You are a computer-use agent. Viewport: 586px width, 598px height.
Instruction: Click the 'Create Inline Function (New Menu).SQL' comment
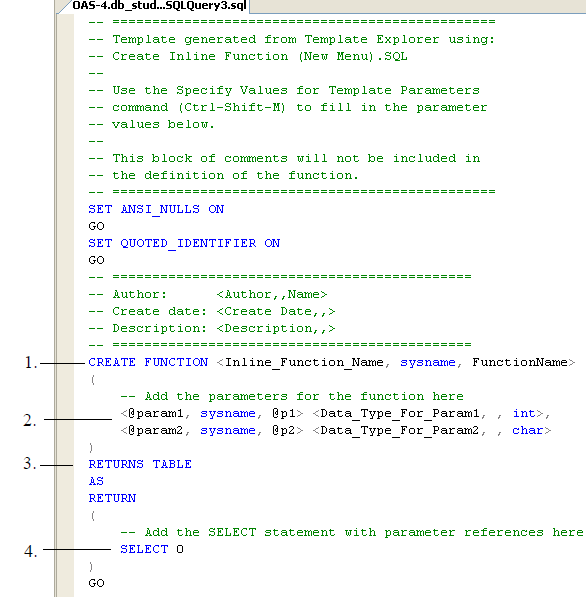tap(248, 56)
